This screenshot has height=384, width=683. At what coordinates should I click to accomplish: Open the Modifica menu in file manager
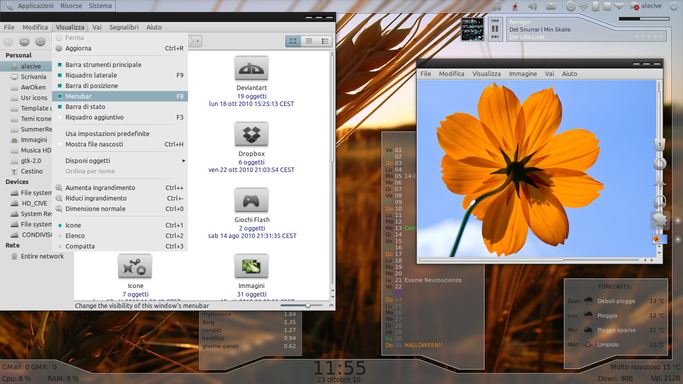[35, 27]
